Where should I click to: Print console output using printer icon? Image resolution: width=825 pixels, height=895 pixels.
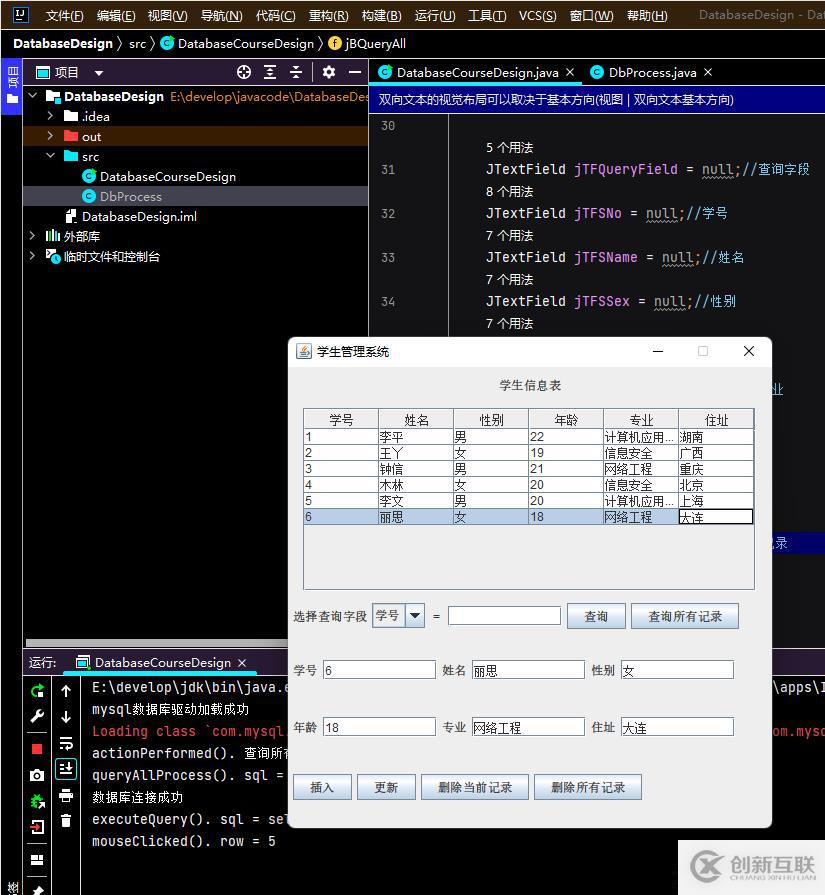pos(66,796)
